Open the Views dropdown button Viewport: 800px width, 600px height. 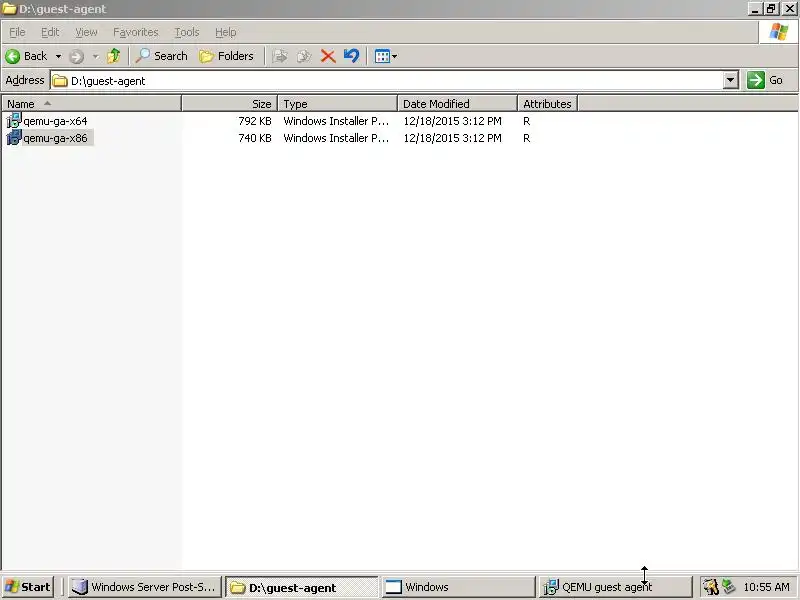(x=386, y=56)
